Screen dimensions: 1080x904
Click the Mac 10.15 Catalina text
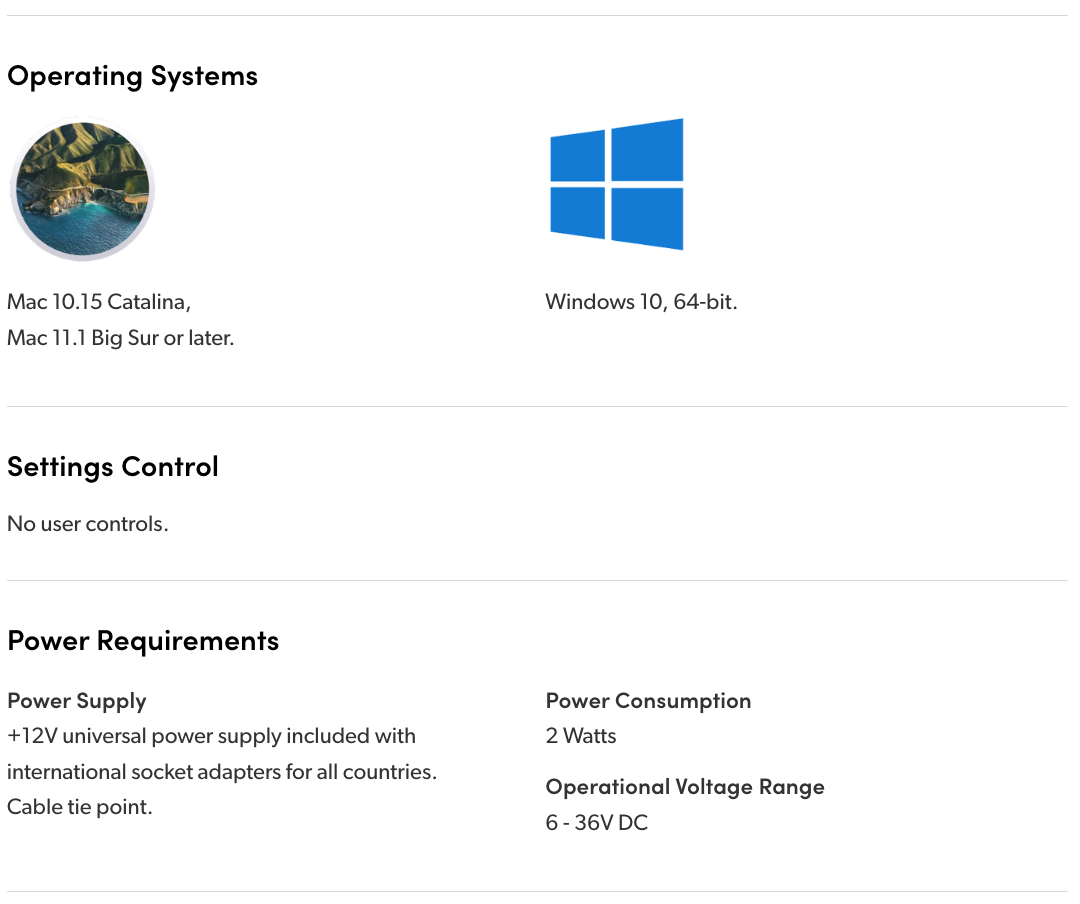point(99,302)
